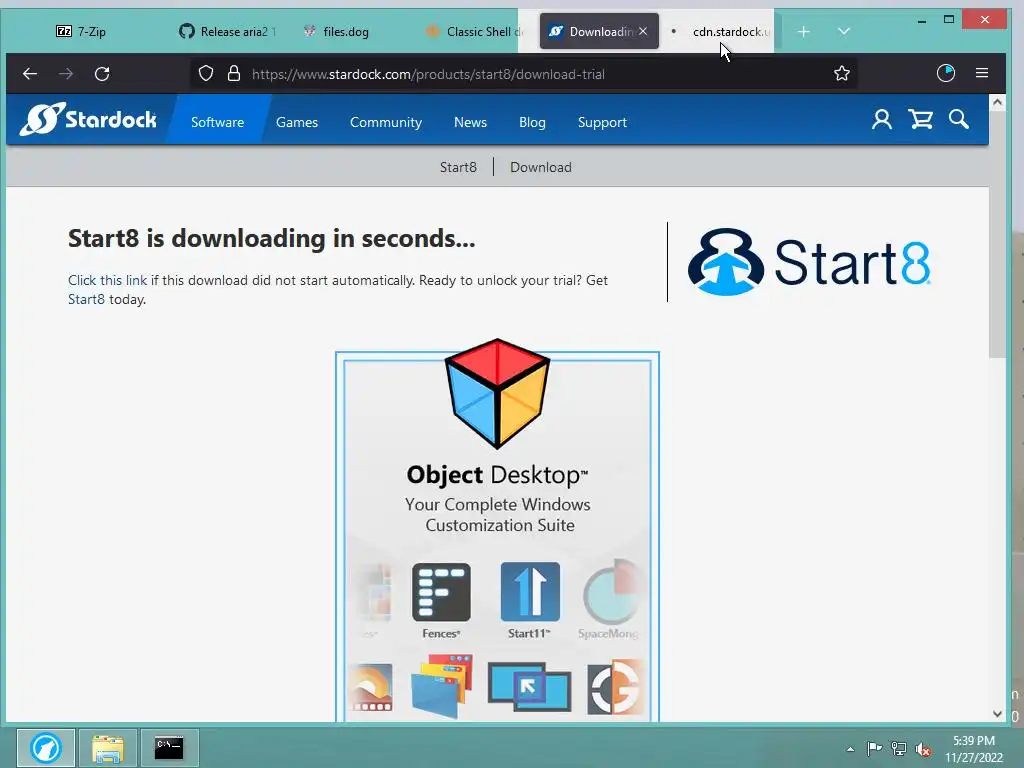
Task: Open a new tab with the plus button
Action: tap(804, 31)
